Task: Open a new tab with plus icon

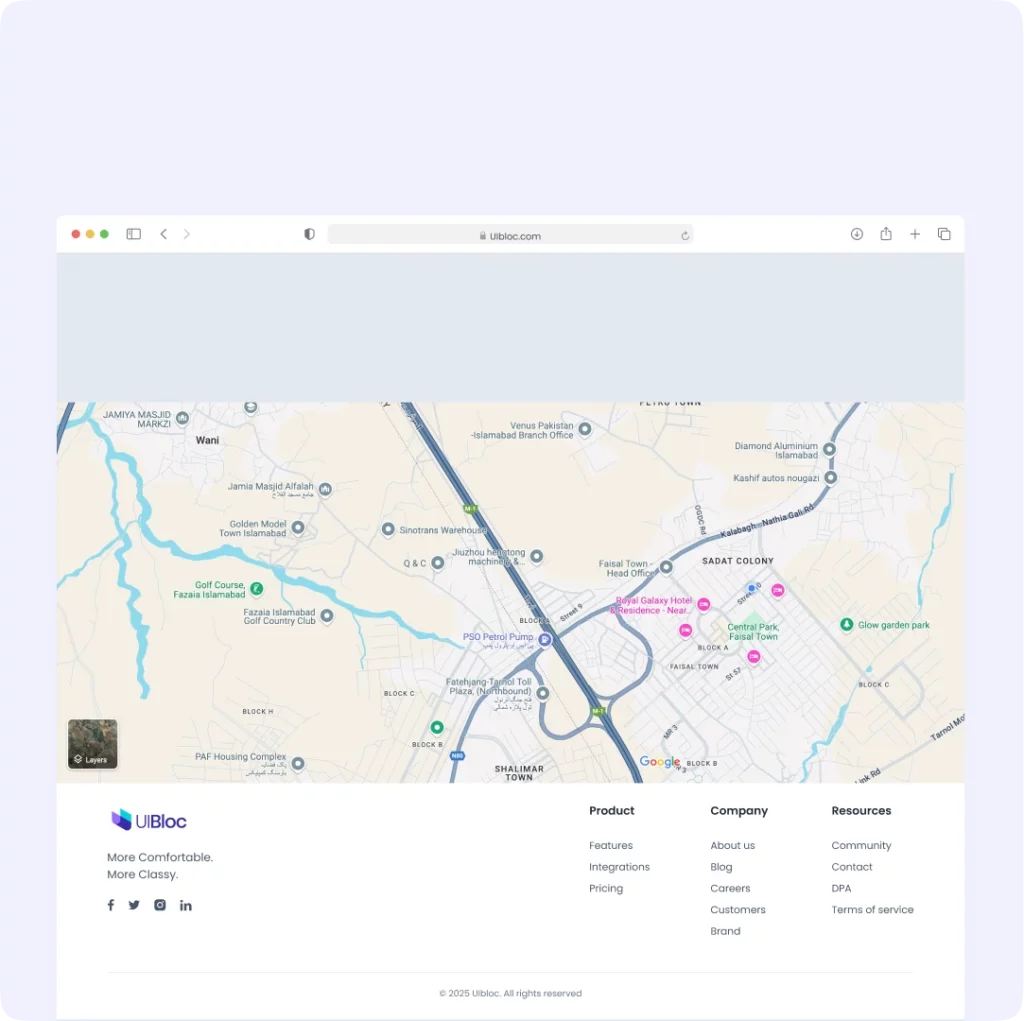Action: point(915,234)
